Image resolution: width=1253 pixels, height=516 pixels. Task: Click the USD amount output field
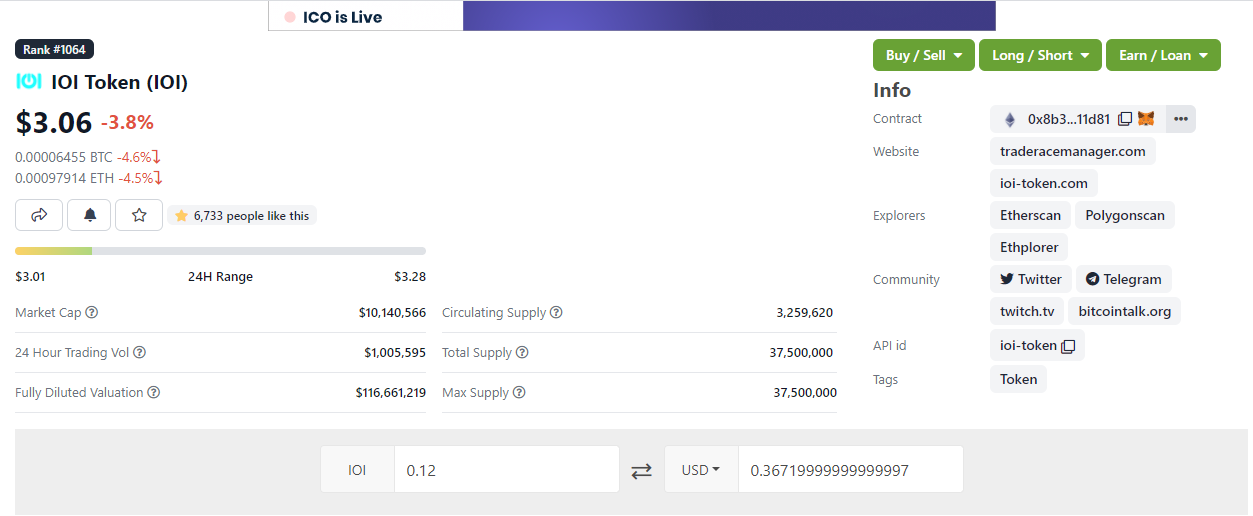850,470
